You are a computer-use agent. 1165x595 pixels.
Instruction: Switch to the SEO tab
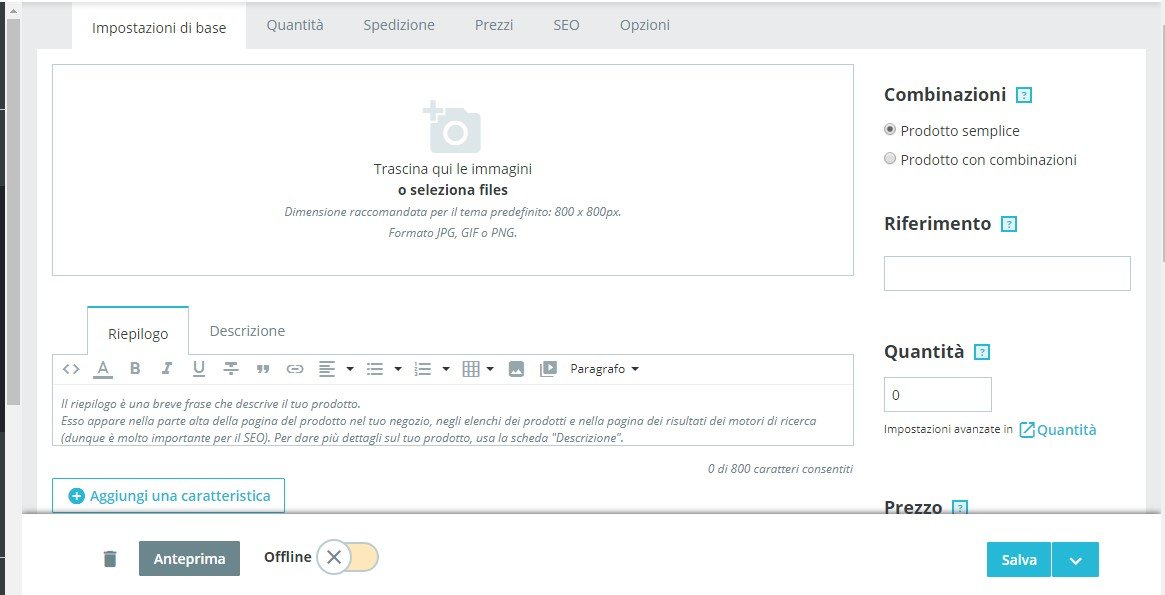[x=566, y=25]
